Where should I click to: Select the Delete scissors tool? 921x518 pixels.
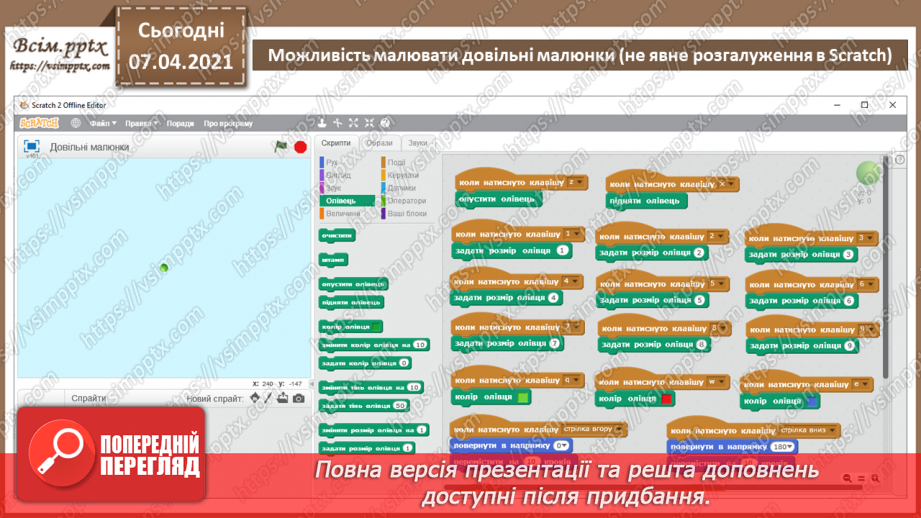338,123
